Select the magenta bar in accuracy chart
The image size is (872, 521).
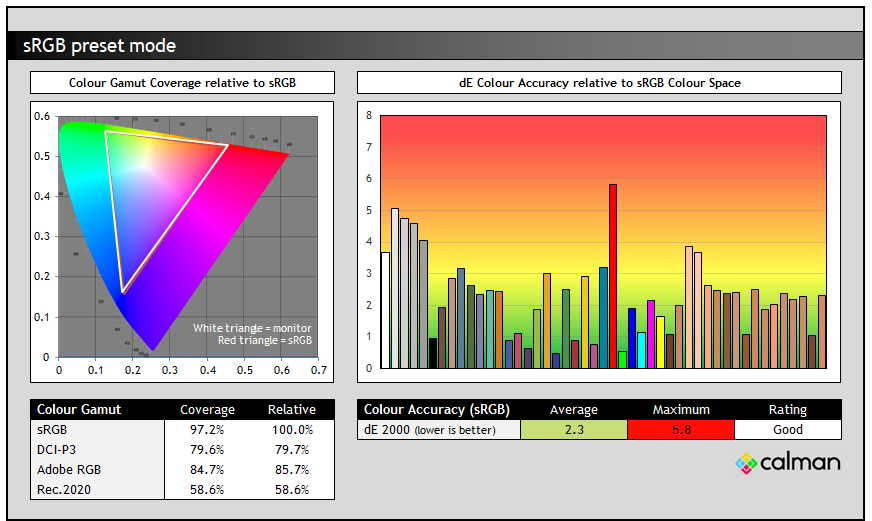[x=651, y=334]
